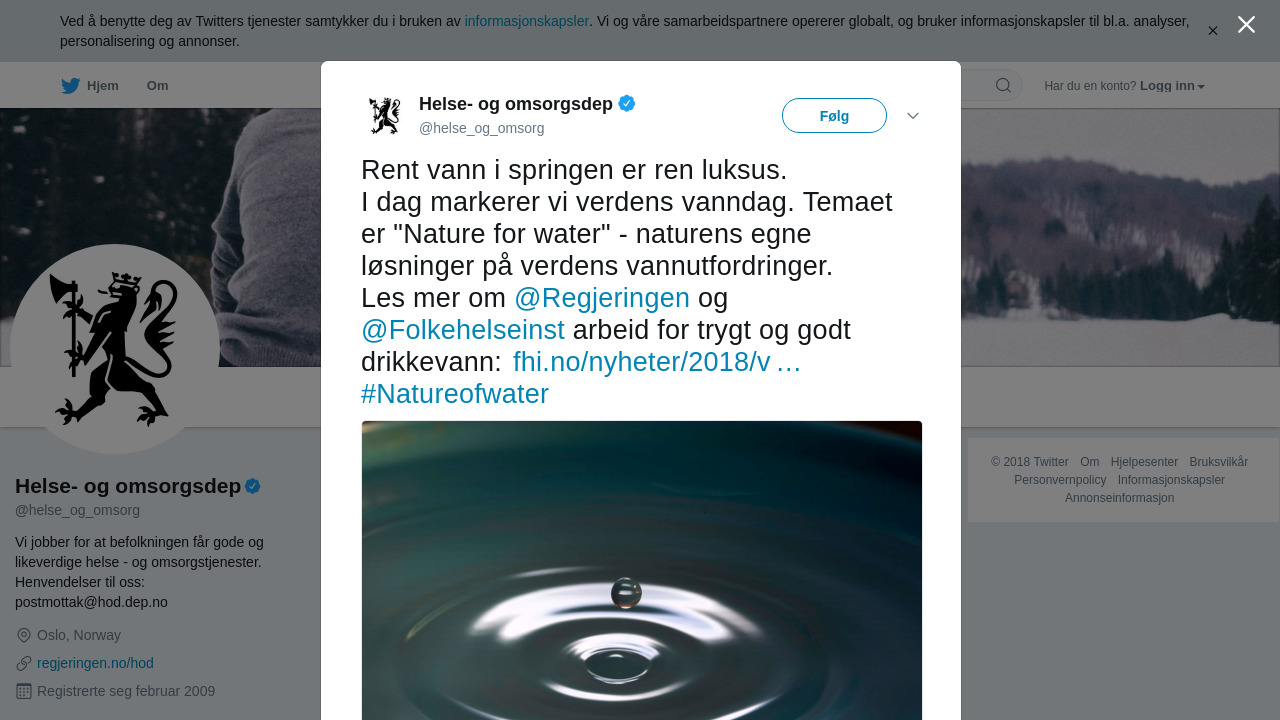The width and height of the screenshot is (1280, 720).
Task: Dismiss the cookie notice small X
Action: pos(1213,31)
